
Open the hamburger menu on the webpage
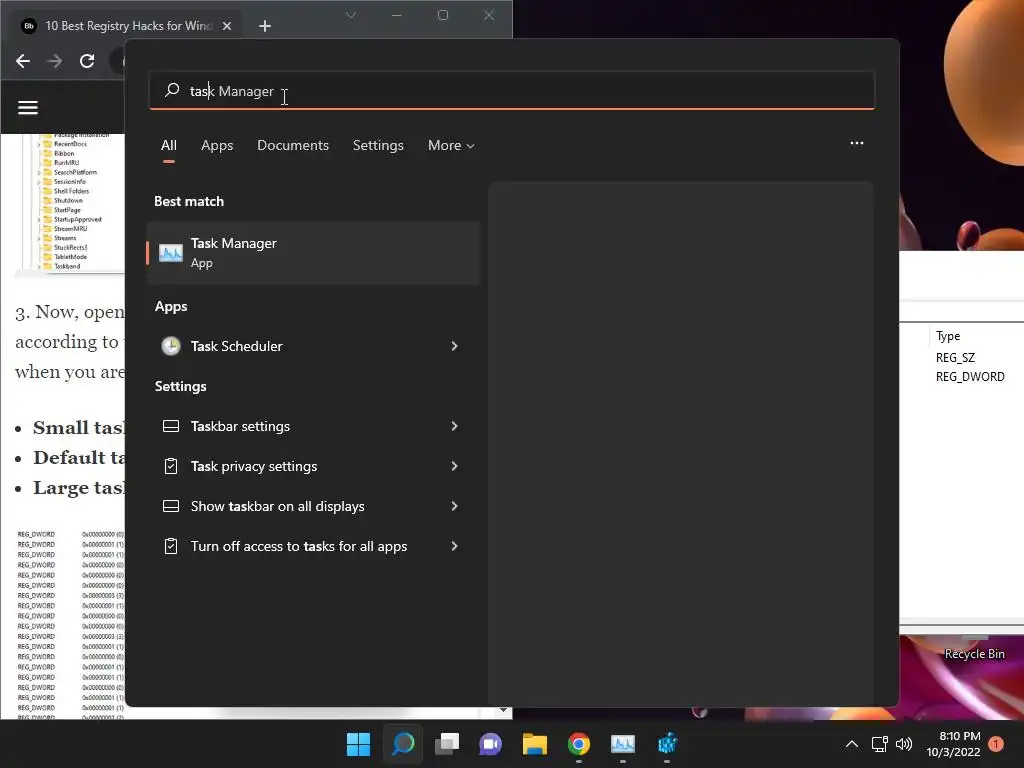27,108
